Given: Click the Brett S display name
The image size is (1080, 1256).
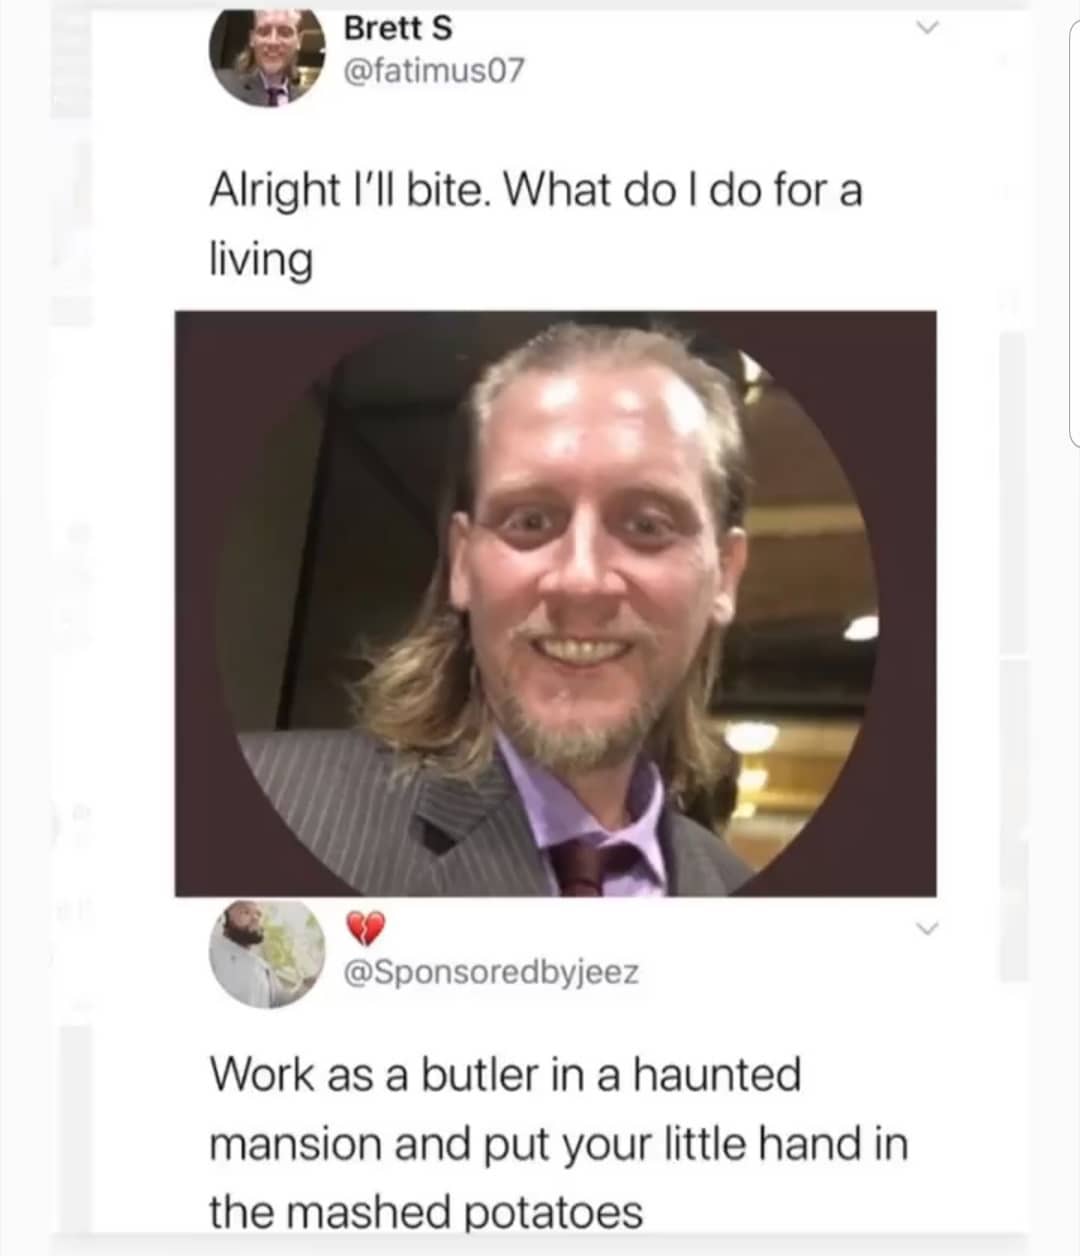Looking at the screenshot, I should (x=398, y=28).
